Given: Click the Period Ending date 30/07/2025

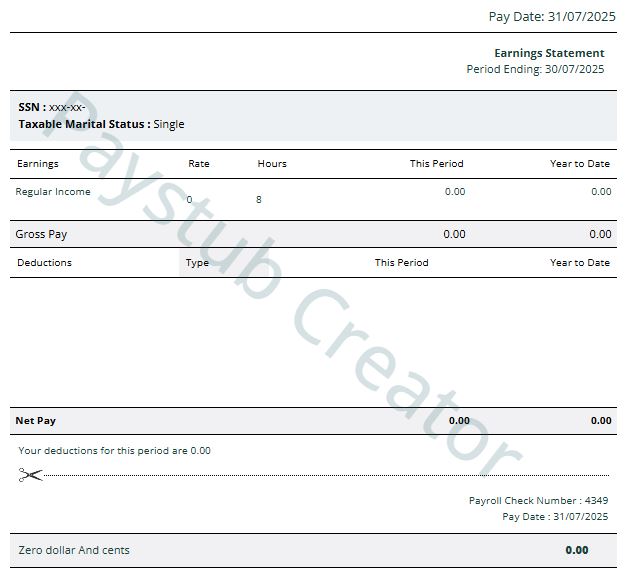Looking at the screenshot, I should [x=574, y=69].
